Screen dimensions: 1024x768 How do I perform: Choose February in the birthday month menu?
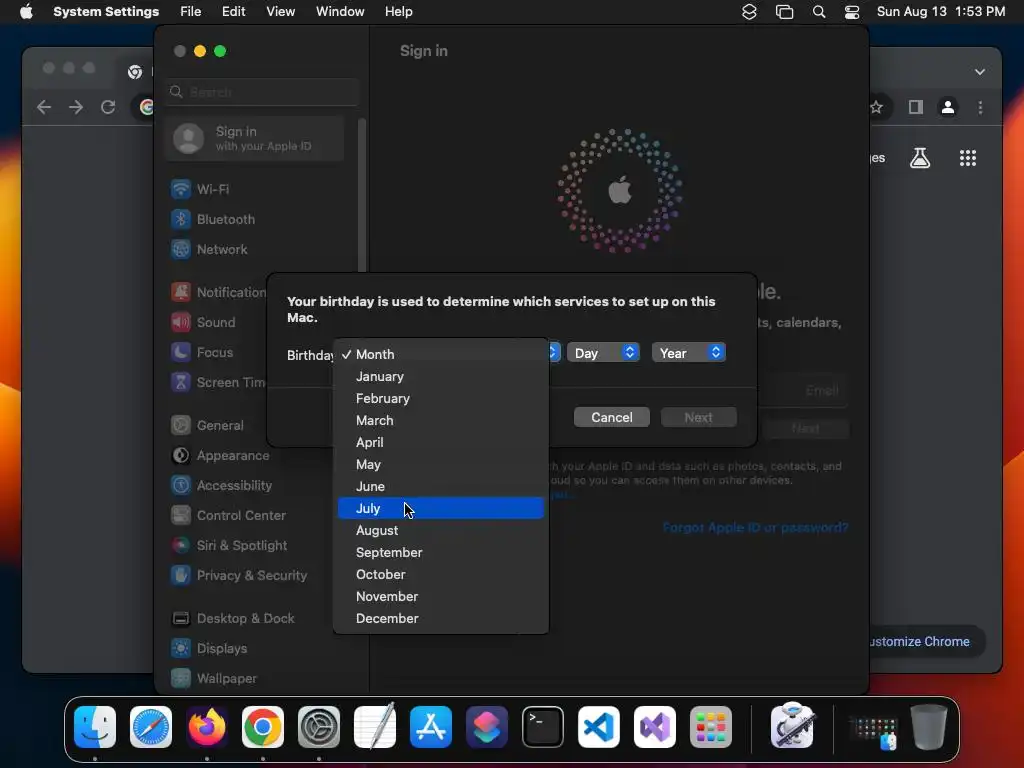441,398
